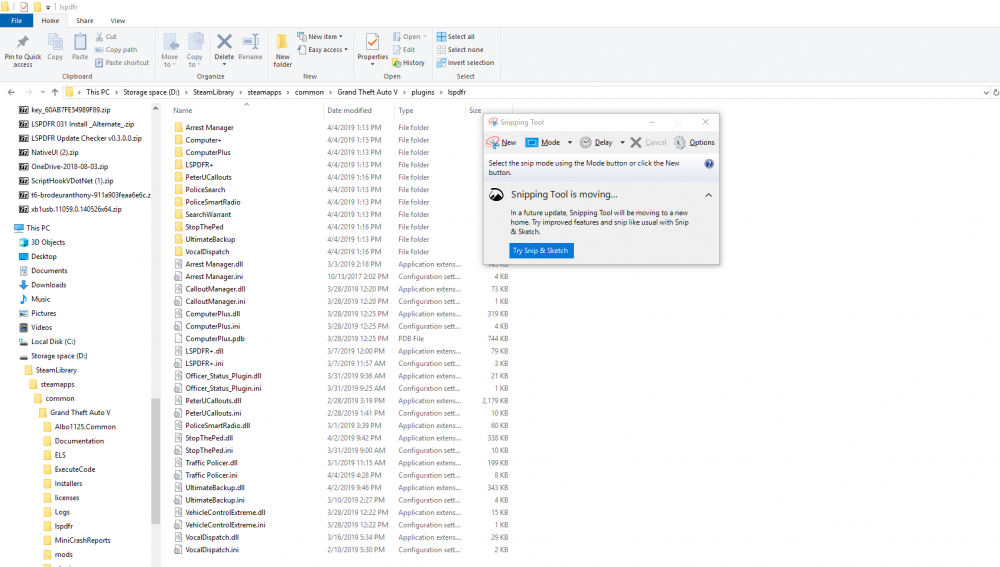Select the Traffic Policer.ini file
This screenshot has width=1000, height=567.
pyautogui.click(x=211, y=475)
